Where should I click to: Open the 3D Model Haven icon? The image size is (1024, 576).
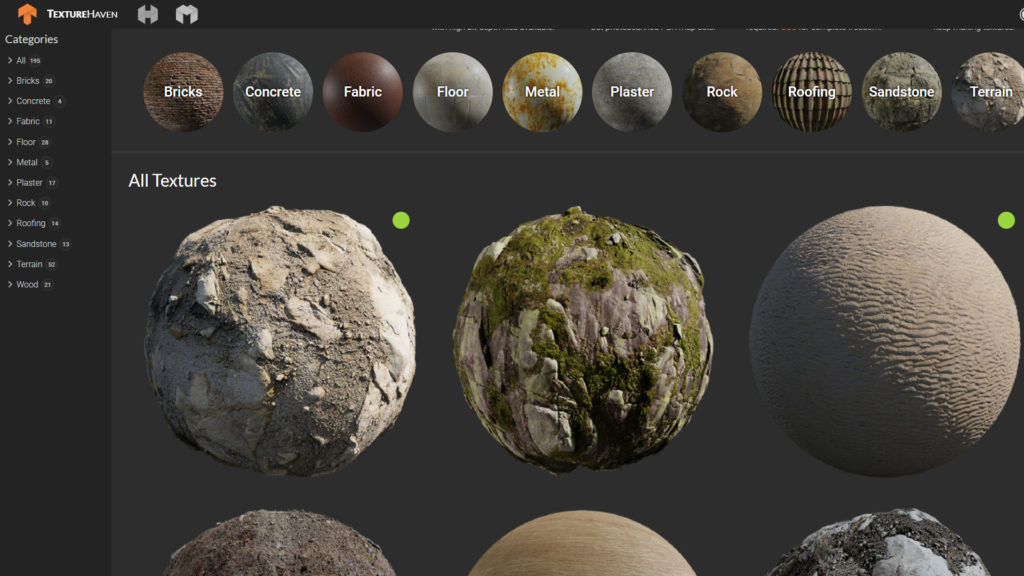click(187, 14)
